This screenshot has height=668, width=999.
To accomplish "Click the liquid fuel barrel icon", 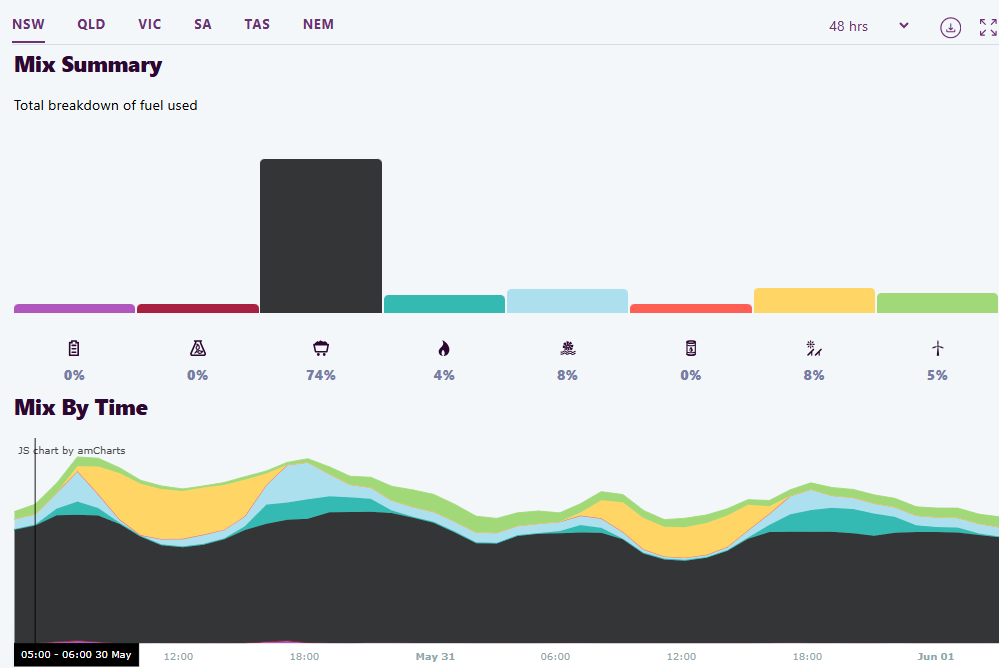I will (691, 348).
